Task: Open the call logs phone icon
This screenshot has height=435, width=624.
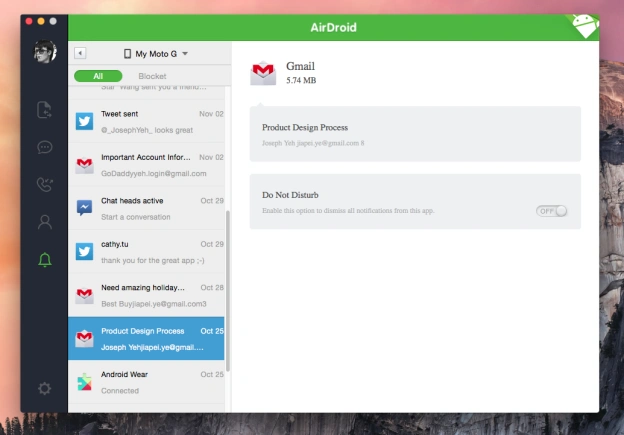Action: [x=45, y=184]
